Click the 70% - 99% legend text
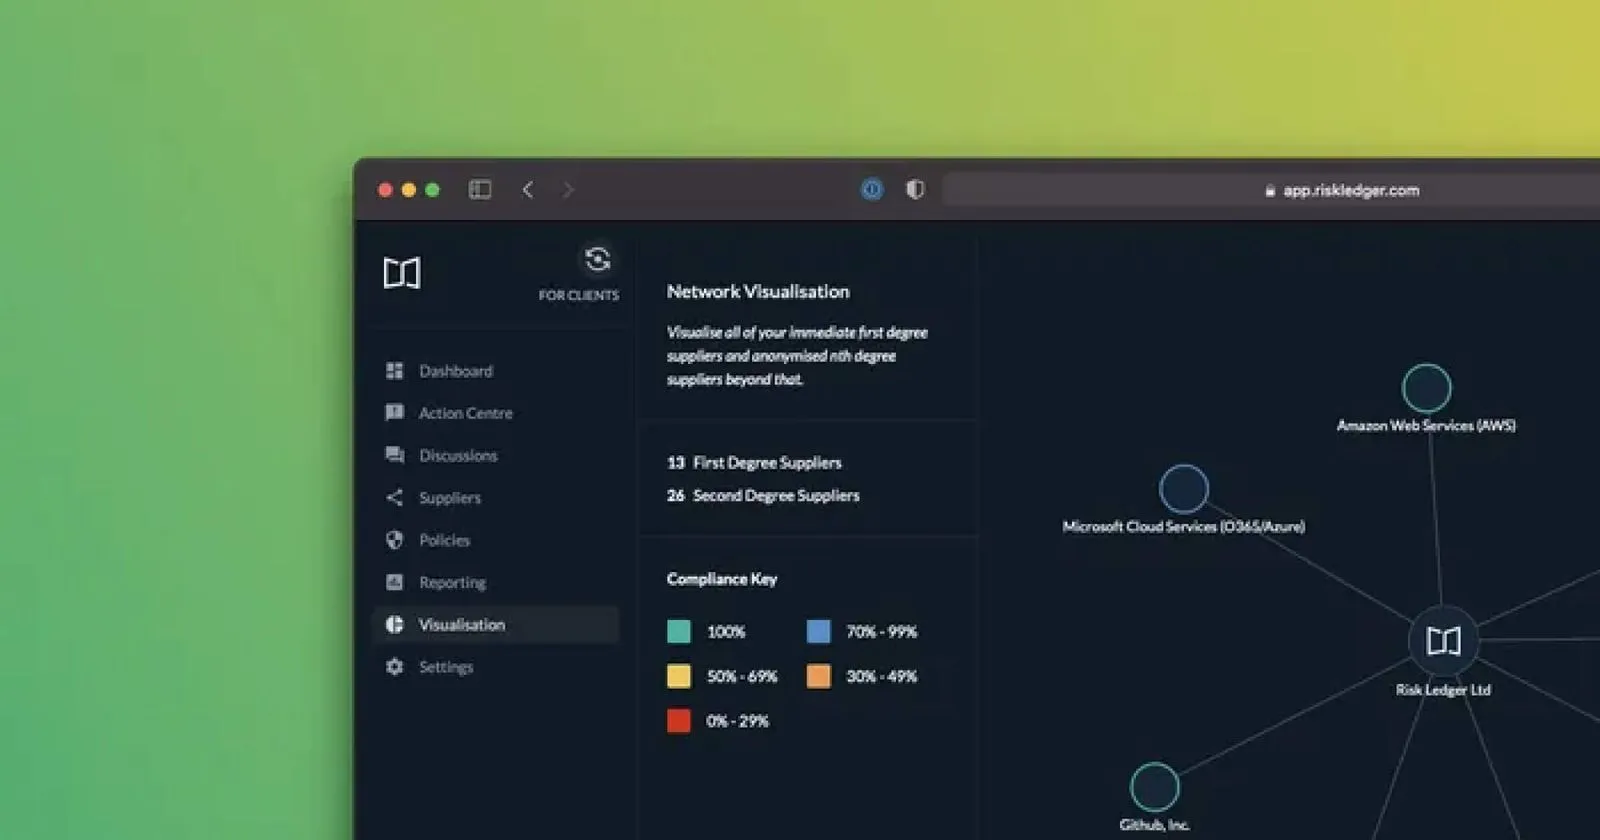 point(882,632)
